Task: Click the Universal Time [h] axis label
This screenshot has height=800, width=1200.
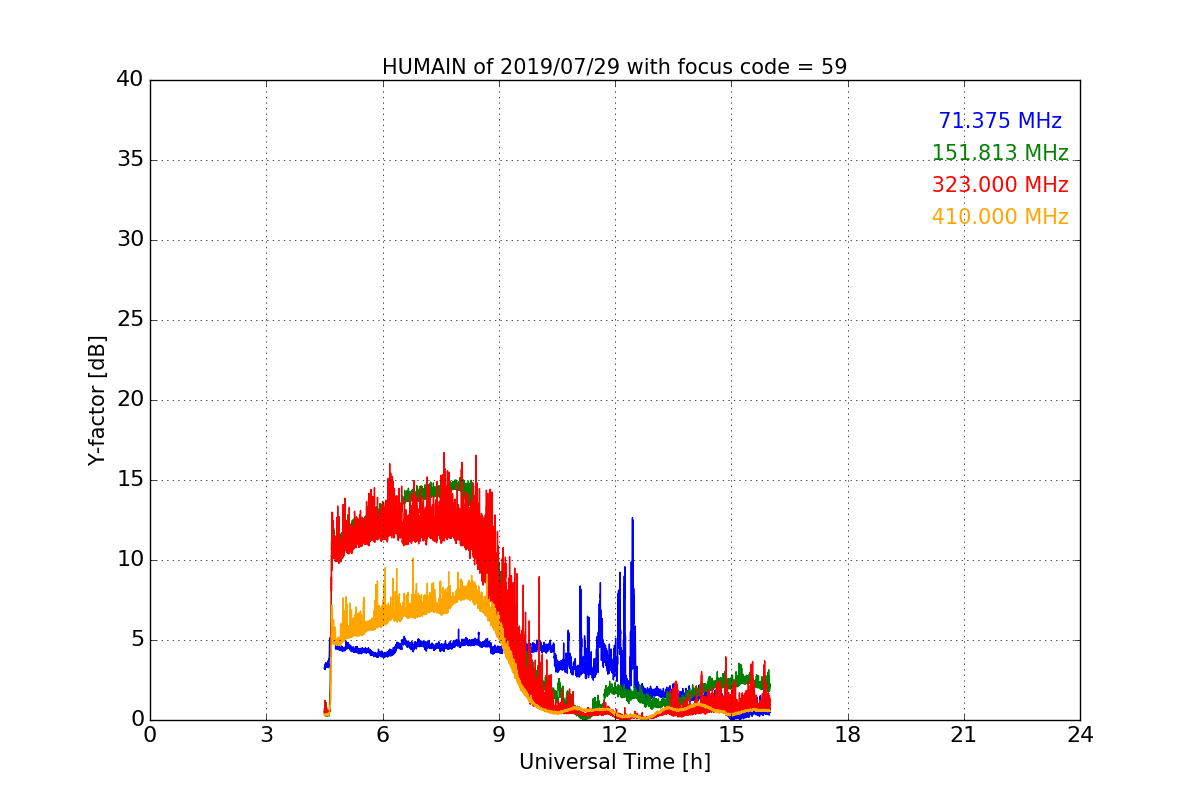Action: click(x=614, y=762)
